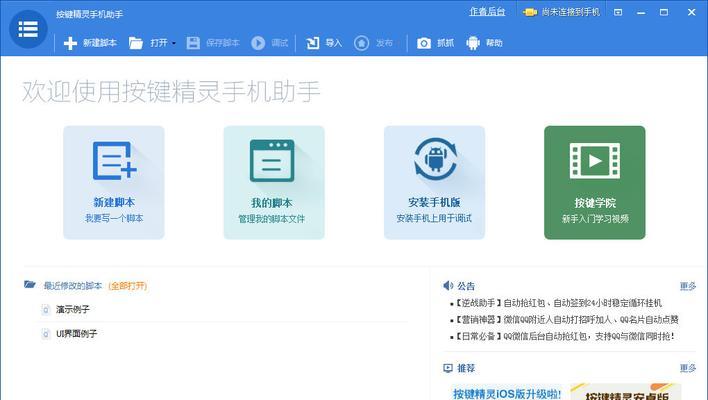Open the 【逆战助手】 announcement
This screenshot has height=400, width=708.
point(558,303)
